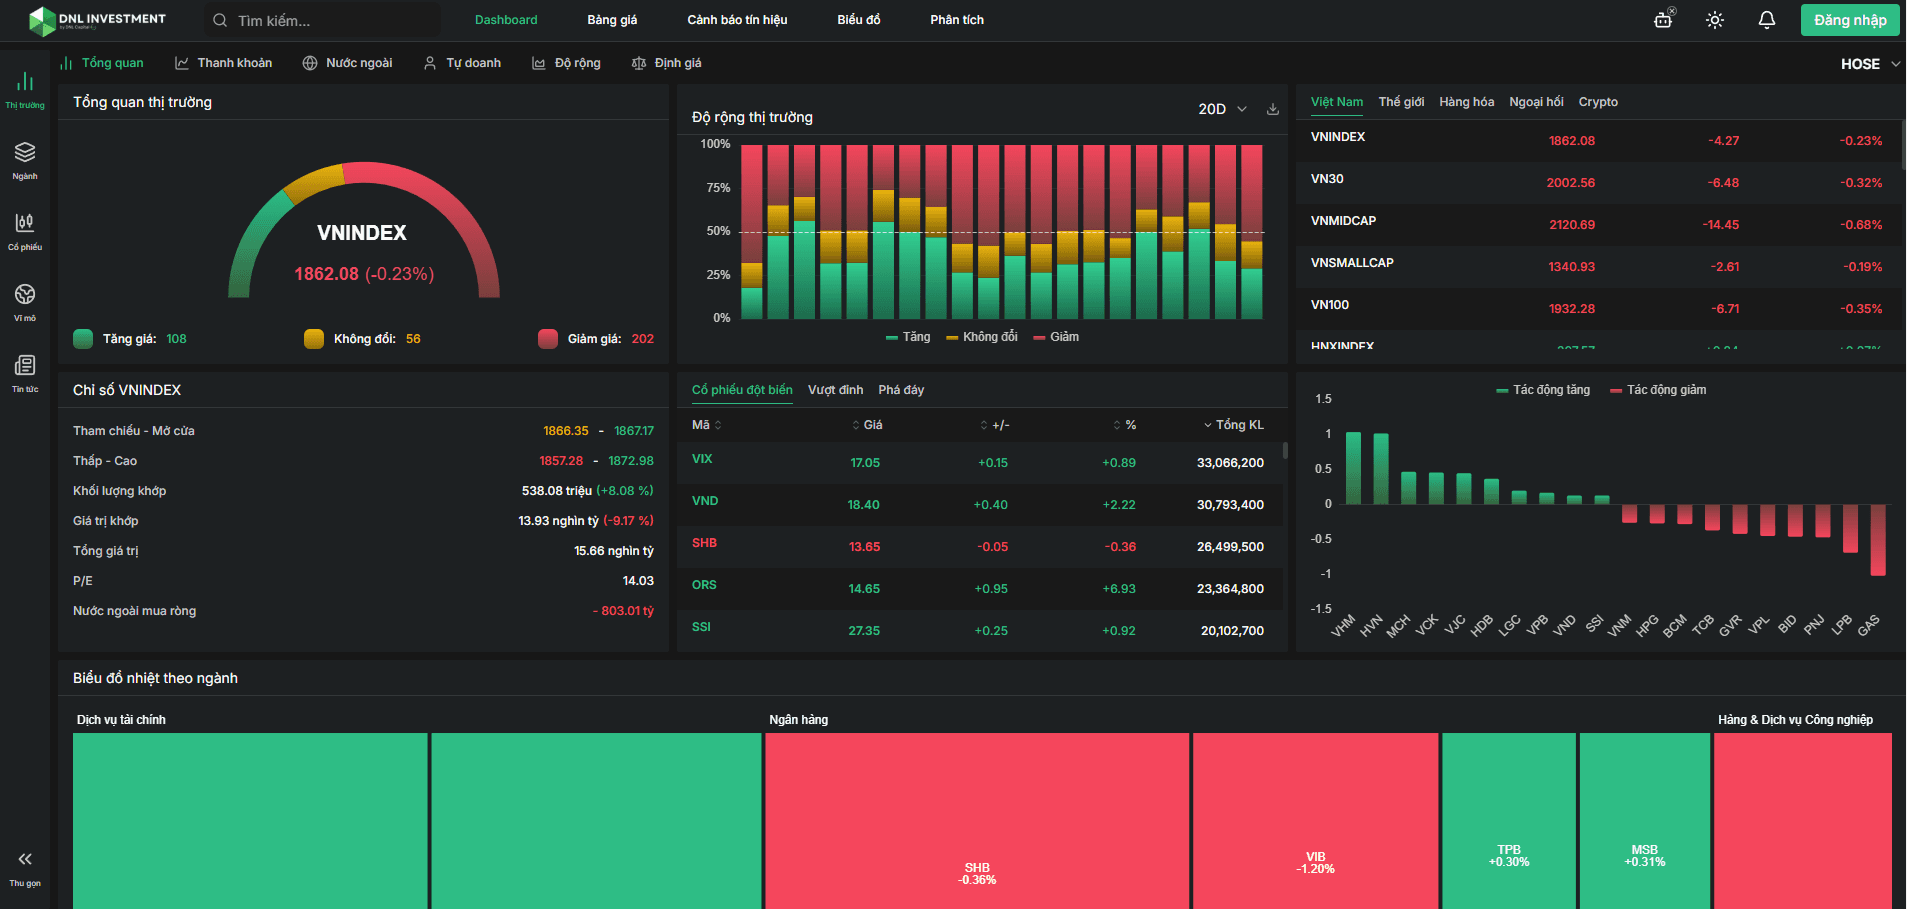This screenshot has height=910, width=1907.
Task: Open the ORS stock link
Action: [704, 585]
